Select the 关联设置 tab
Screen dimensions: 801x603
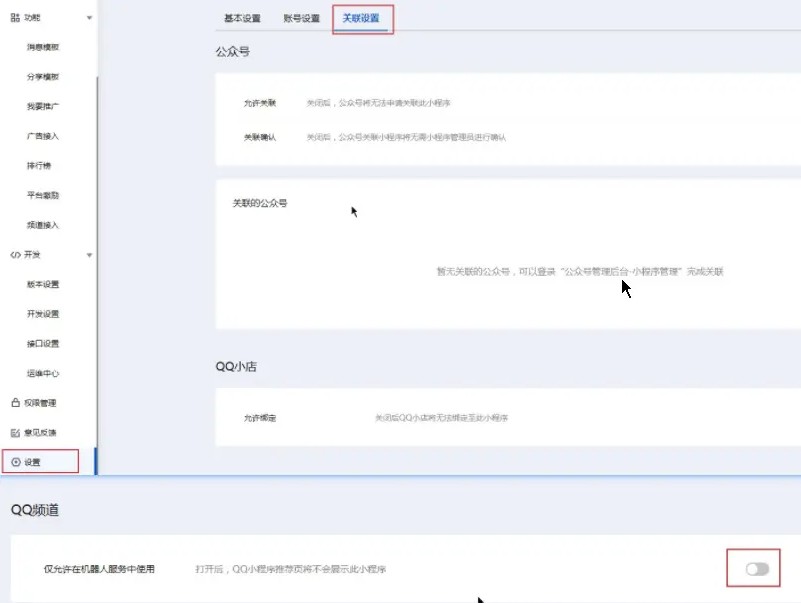tap(361, 18)
